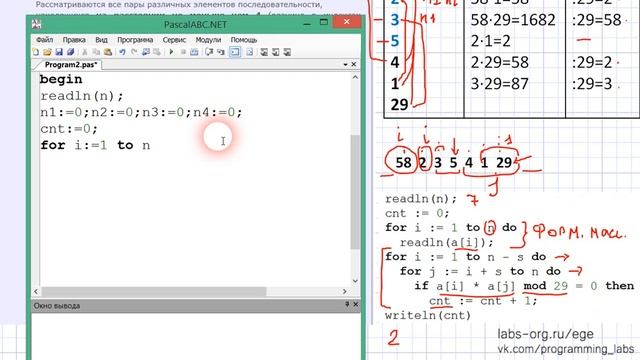Place cursor after 'for i:=1 to n'

click(151, 145)
